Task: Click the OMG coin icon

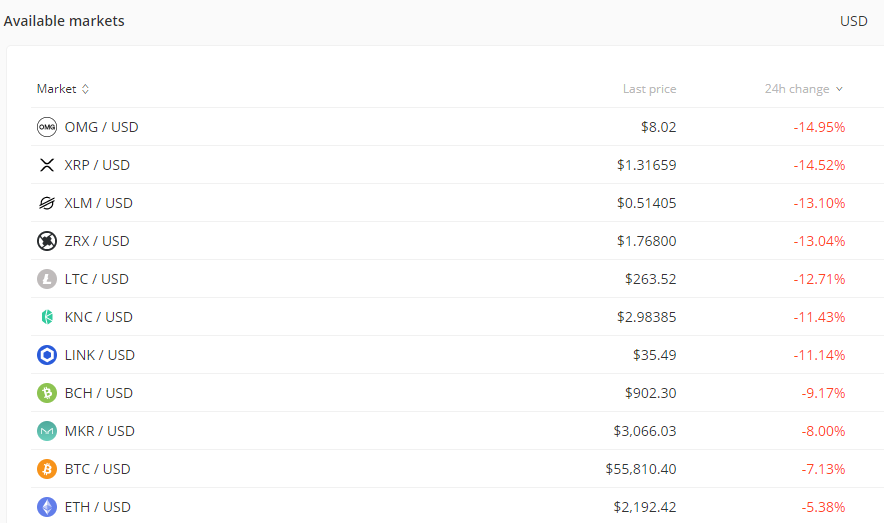Action: pos(47,127)
